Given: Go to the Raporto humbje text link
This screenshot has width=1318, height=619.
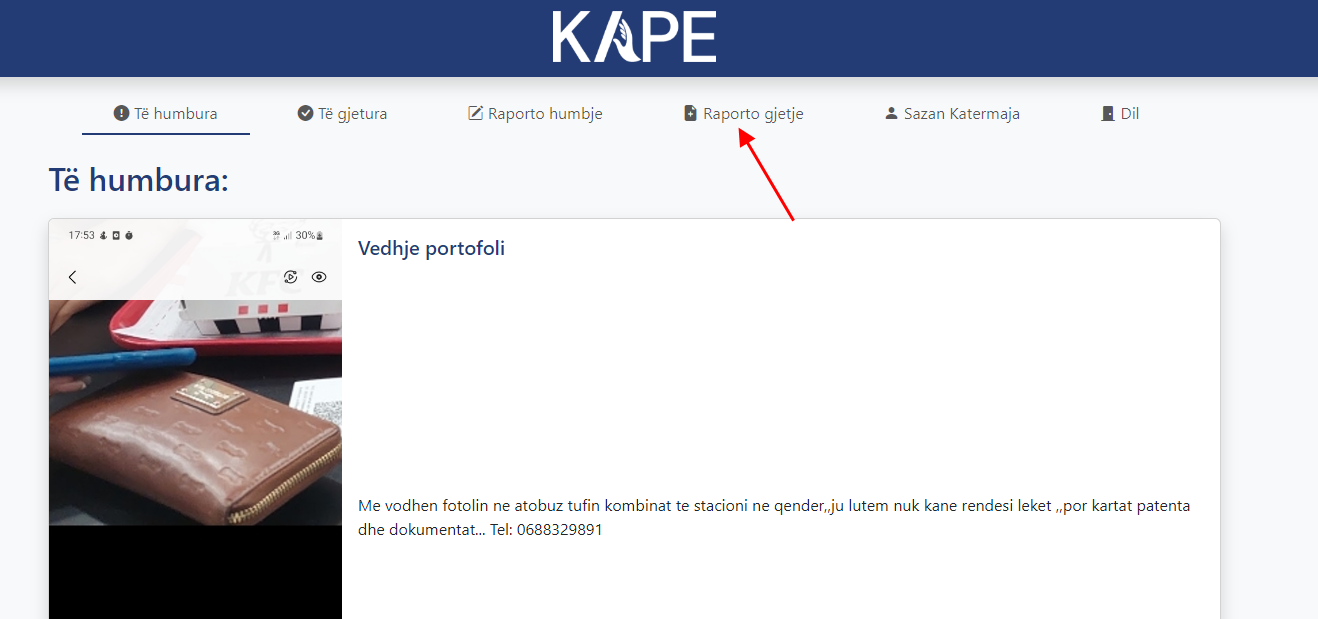Looking at the screenshot, I should [545, 114].
